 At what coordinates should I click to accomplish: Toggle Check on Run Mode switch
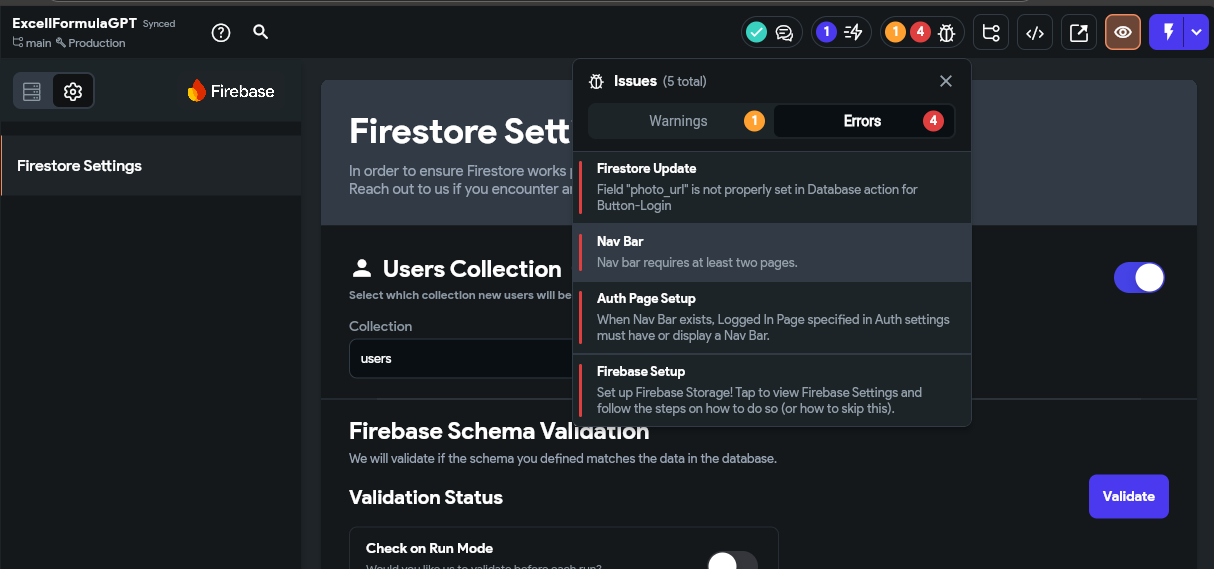pos(732,562)
